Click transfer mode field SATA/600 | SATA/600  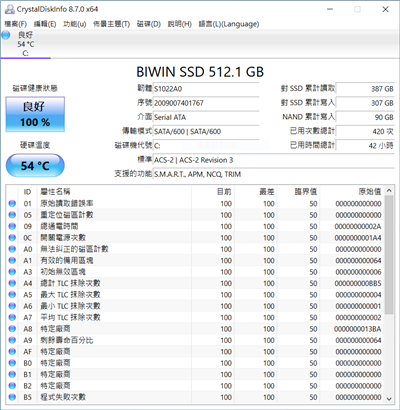coord(206,131)
